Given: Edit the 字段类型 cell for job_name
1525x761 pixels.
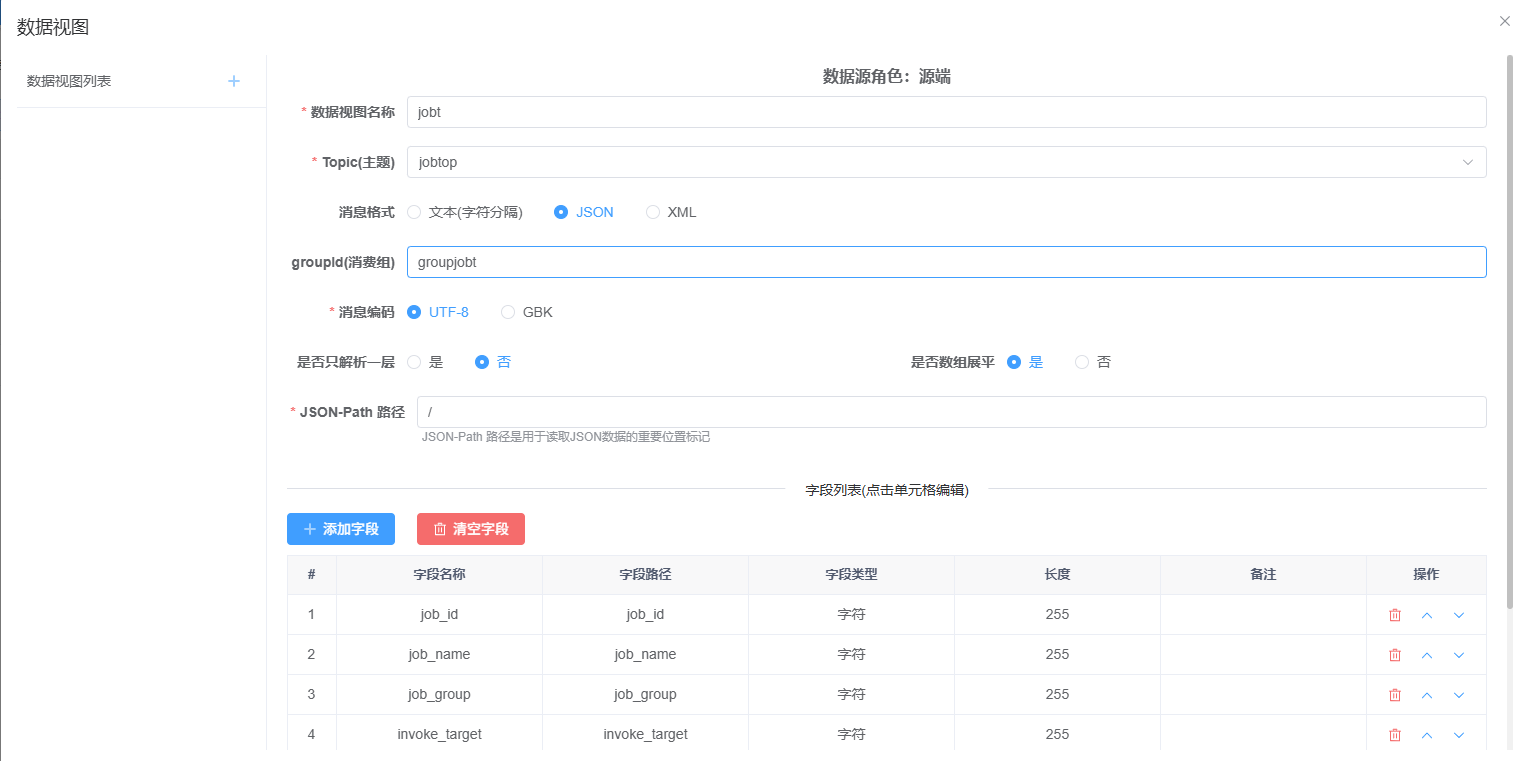Looking at the screenshot, I should [851, 655].
